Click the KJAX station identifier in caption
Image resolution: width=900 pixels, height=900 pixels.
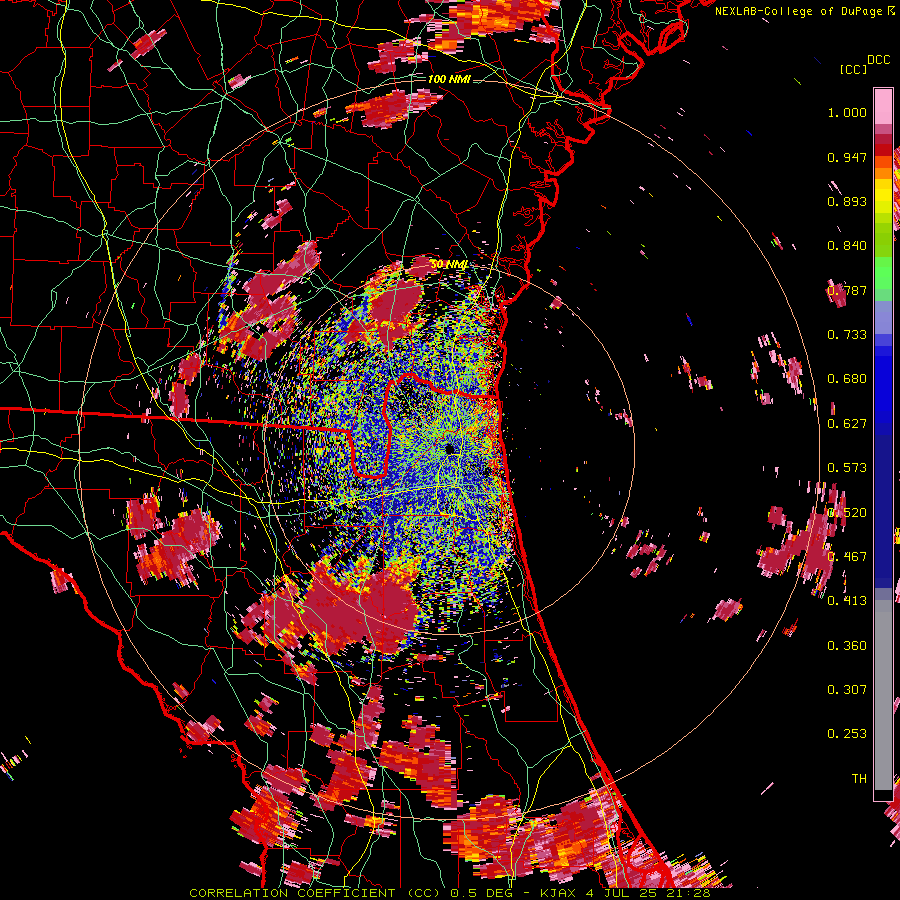point(560,893)
